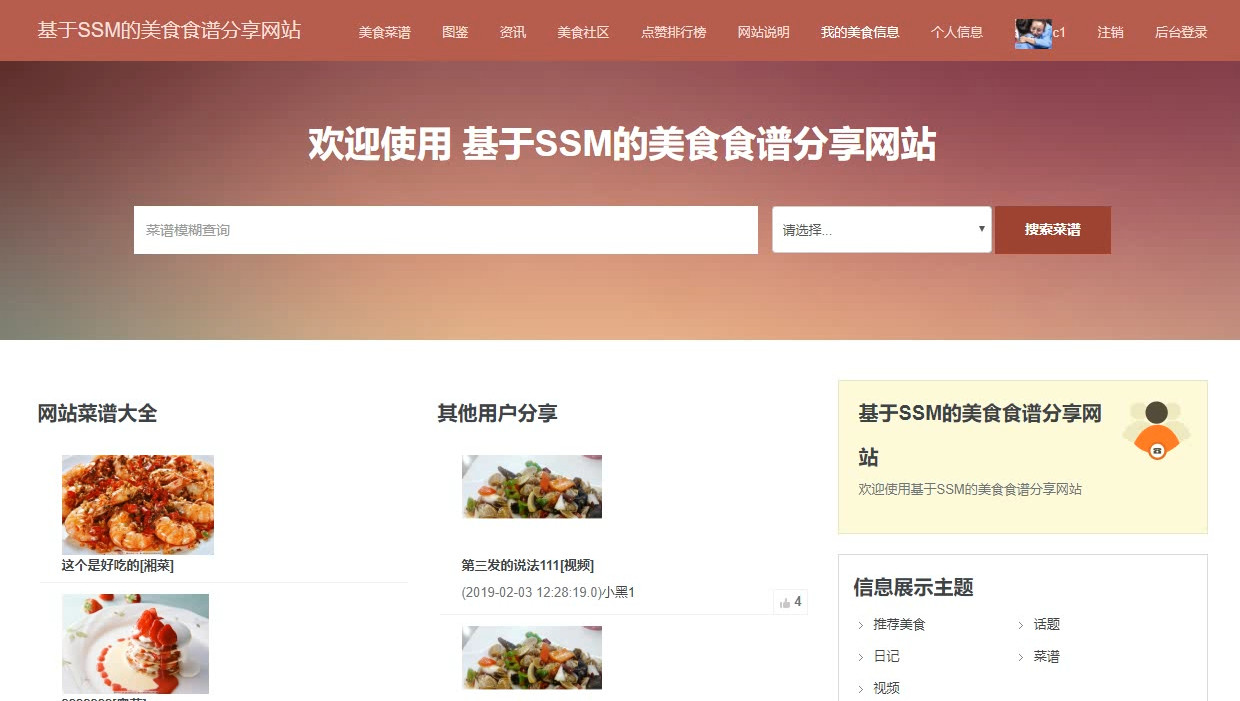Click the site title 基于SSM的美食食谱分享网站 in header

(x=169, y=30)
